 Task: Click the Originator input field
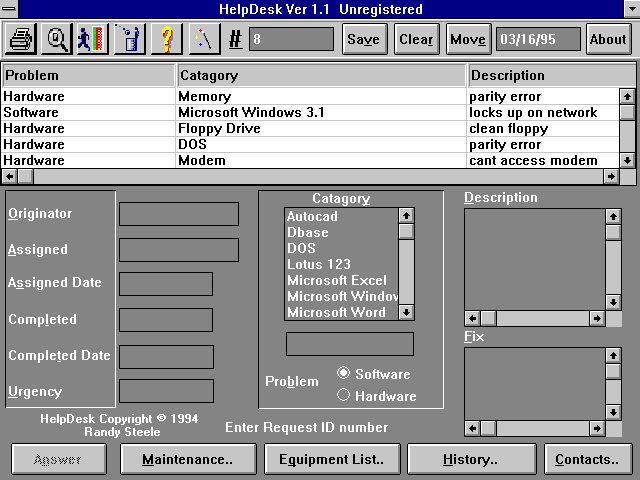tap(178, 214)
